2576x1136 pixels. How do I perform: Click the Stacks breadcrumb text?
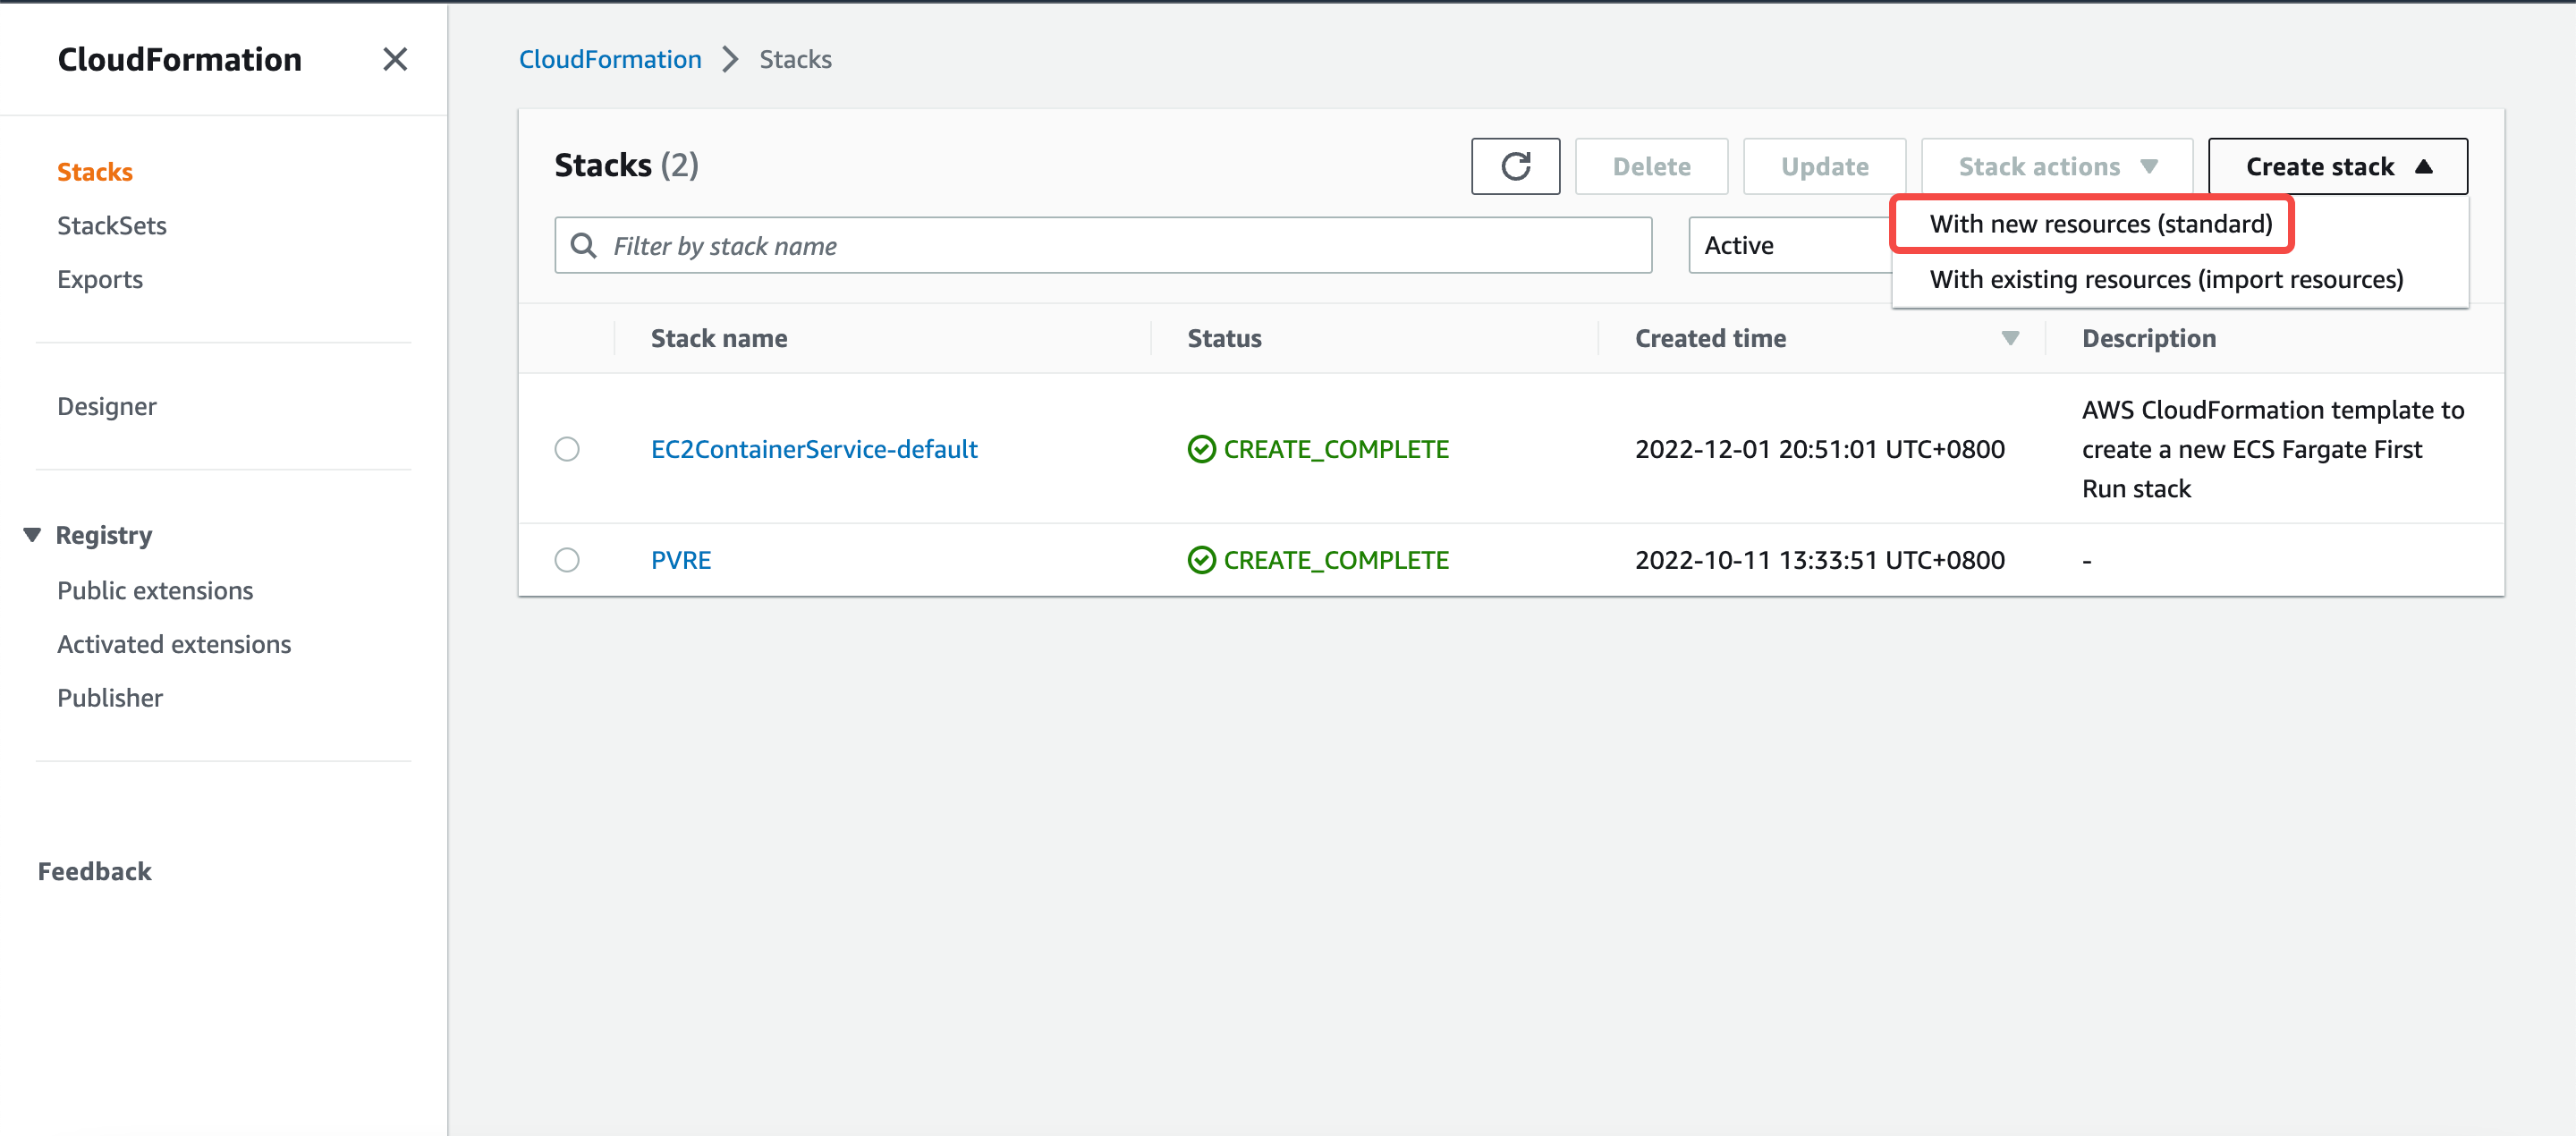(795, 59)
